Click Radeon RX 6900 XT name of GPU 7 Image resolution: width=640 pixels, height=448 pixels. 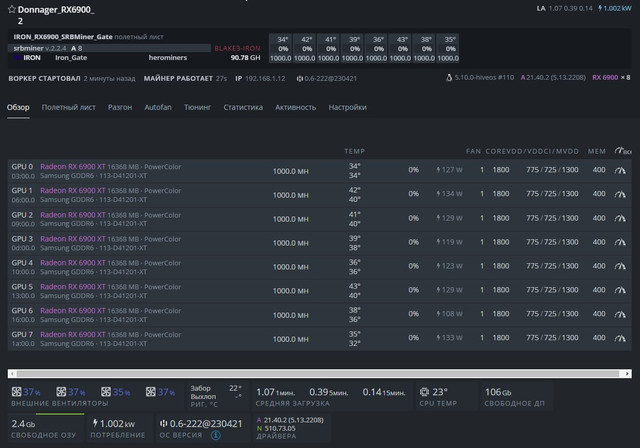[x=73, y=334]
